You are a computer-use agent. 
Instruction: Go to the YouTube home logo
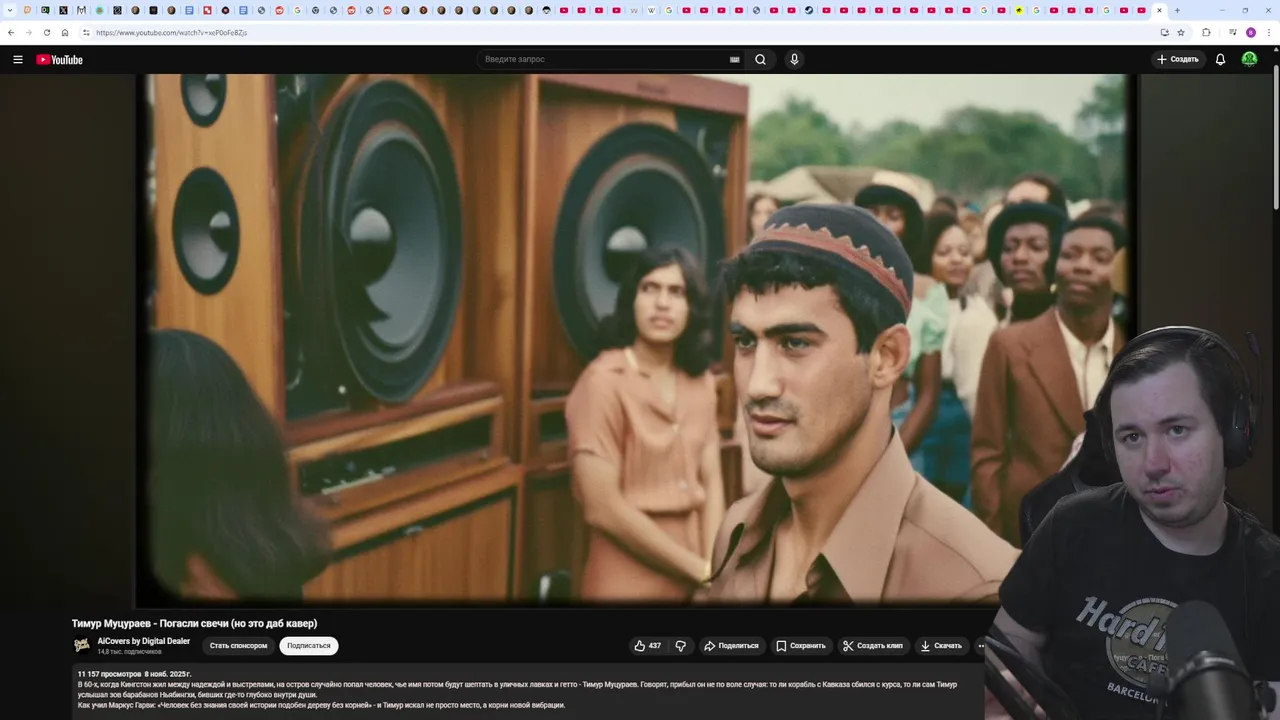[59, 59]
